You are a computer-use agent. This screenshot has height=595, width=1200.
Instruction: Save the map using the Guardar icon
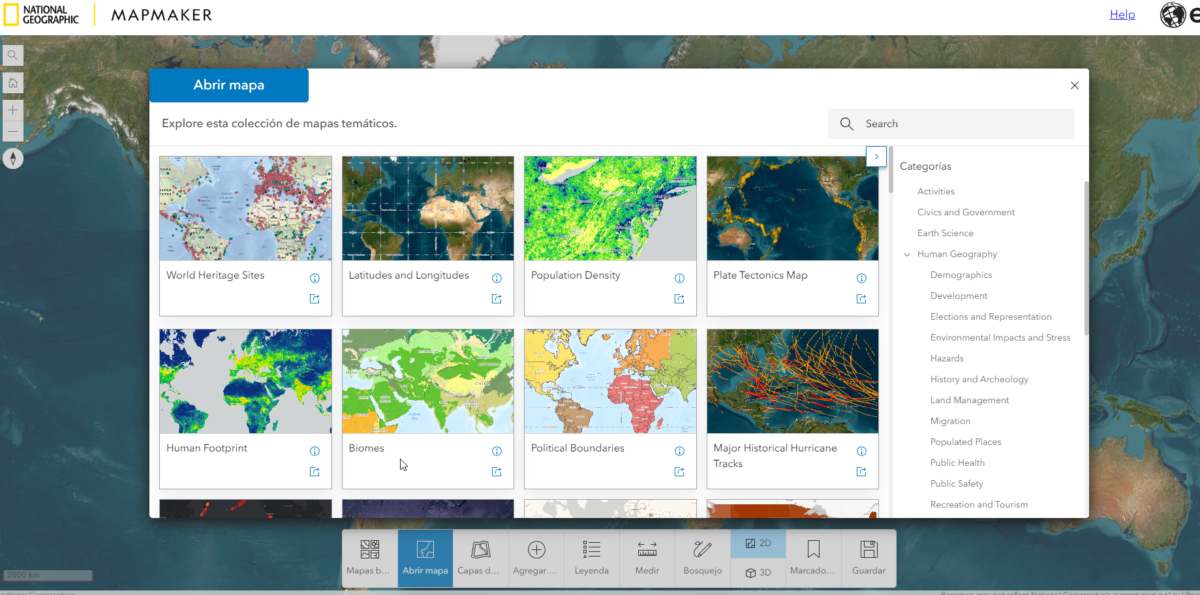tap(868, 557)
